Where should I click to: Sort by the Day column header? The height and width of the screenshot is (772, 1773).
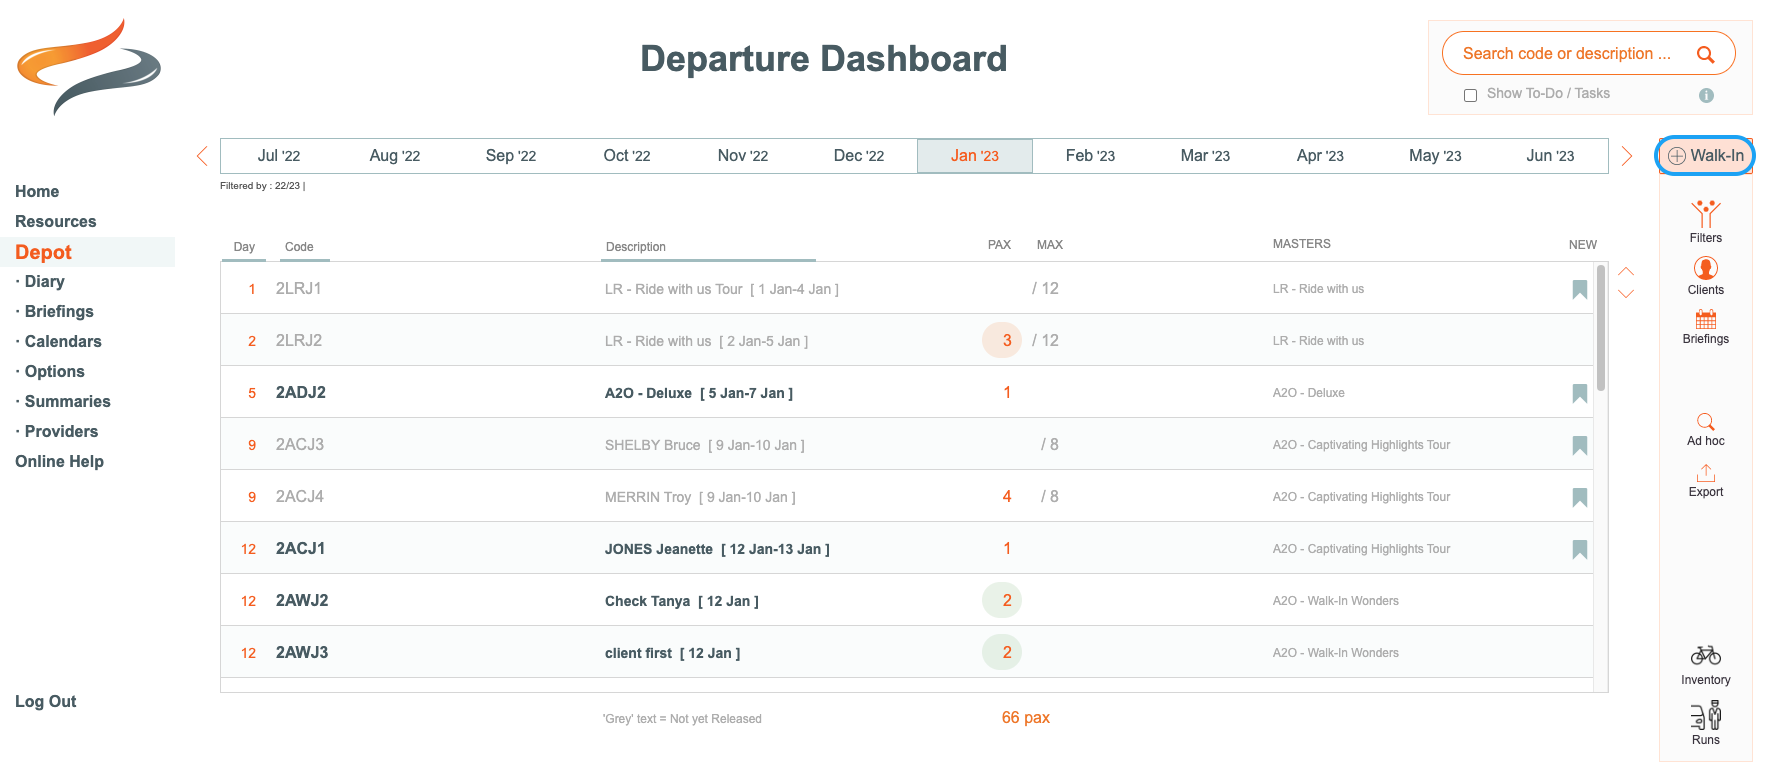[x=244, y=247]
